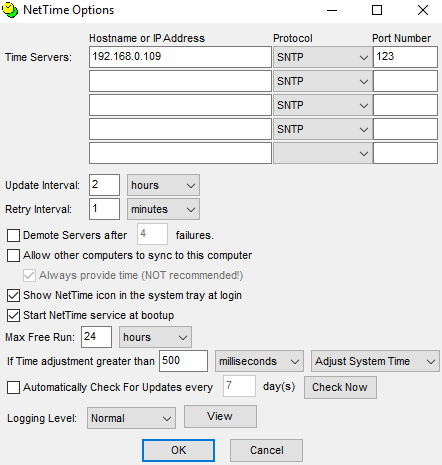Click the Port Number field showing 123
This screenshot has height=465, width=442.
pos(405,57)
